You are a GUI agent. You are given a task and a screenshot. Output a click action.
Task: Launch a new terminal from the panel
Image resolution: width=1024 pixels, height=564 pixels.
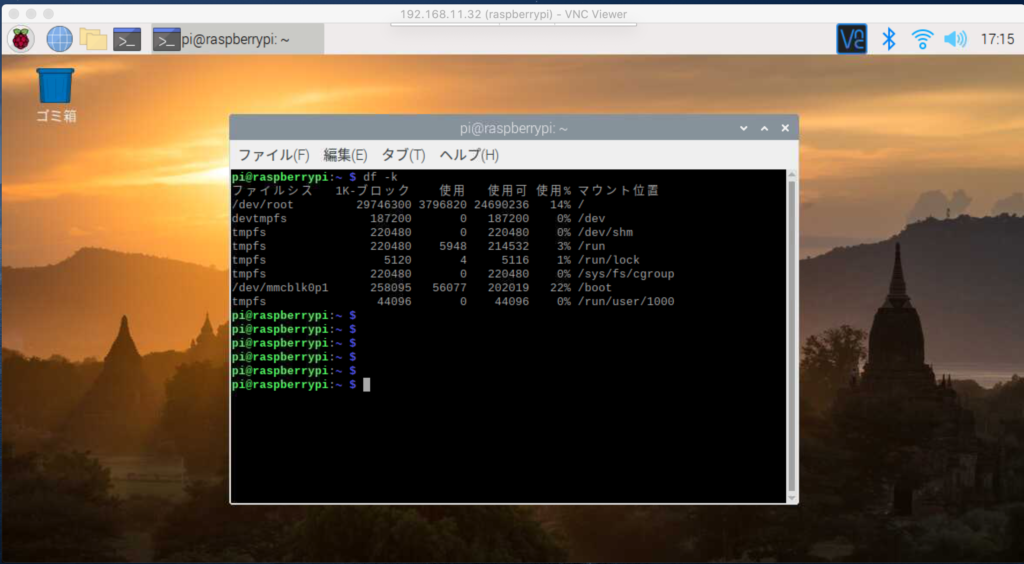click(126, 39)
